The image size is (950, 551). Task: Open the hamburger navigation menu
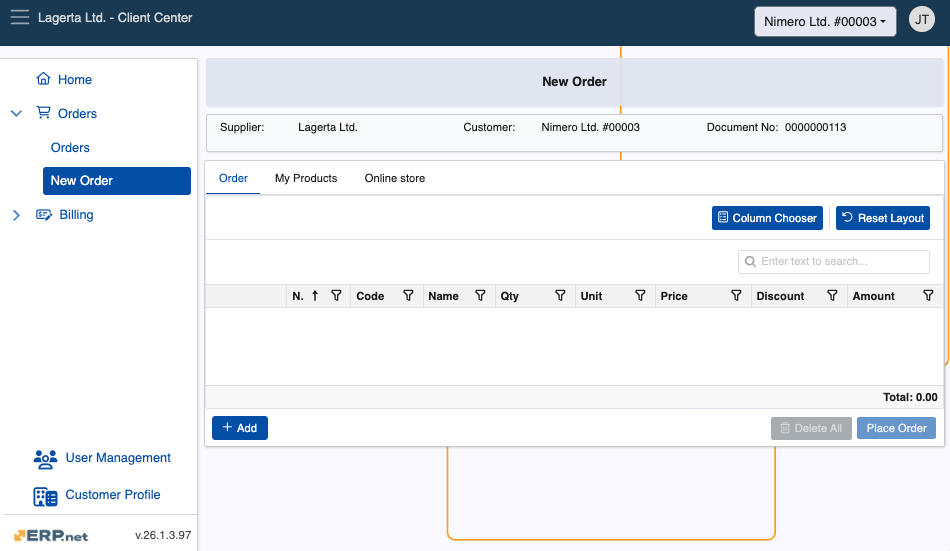19,17
